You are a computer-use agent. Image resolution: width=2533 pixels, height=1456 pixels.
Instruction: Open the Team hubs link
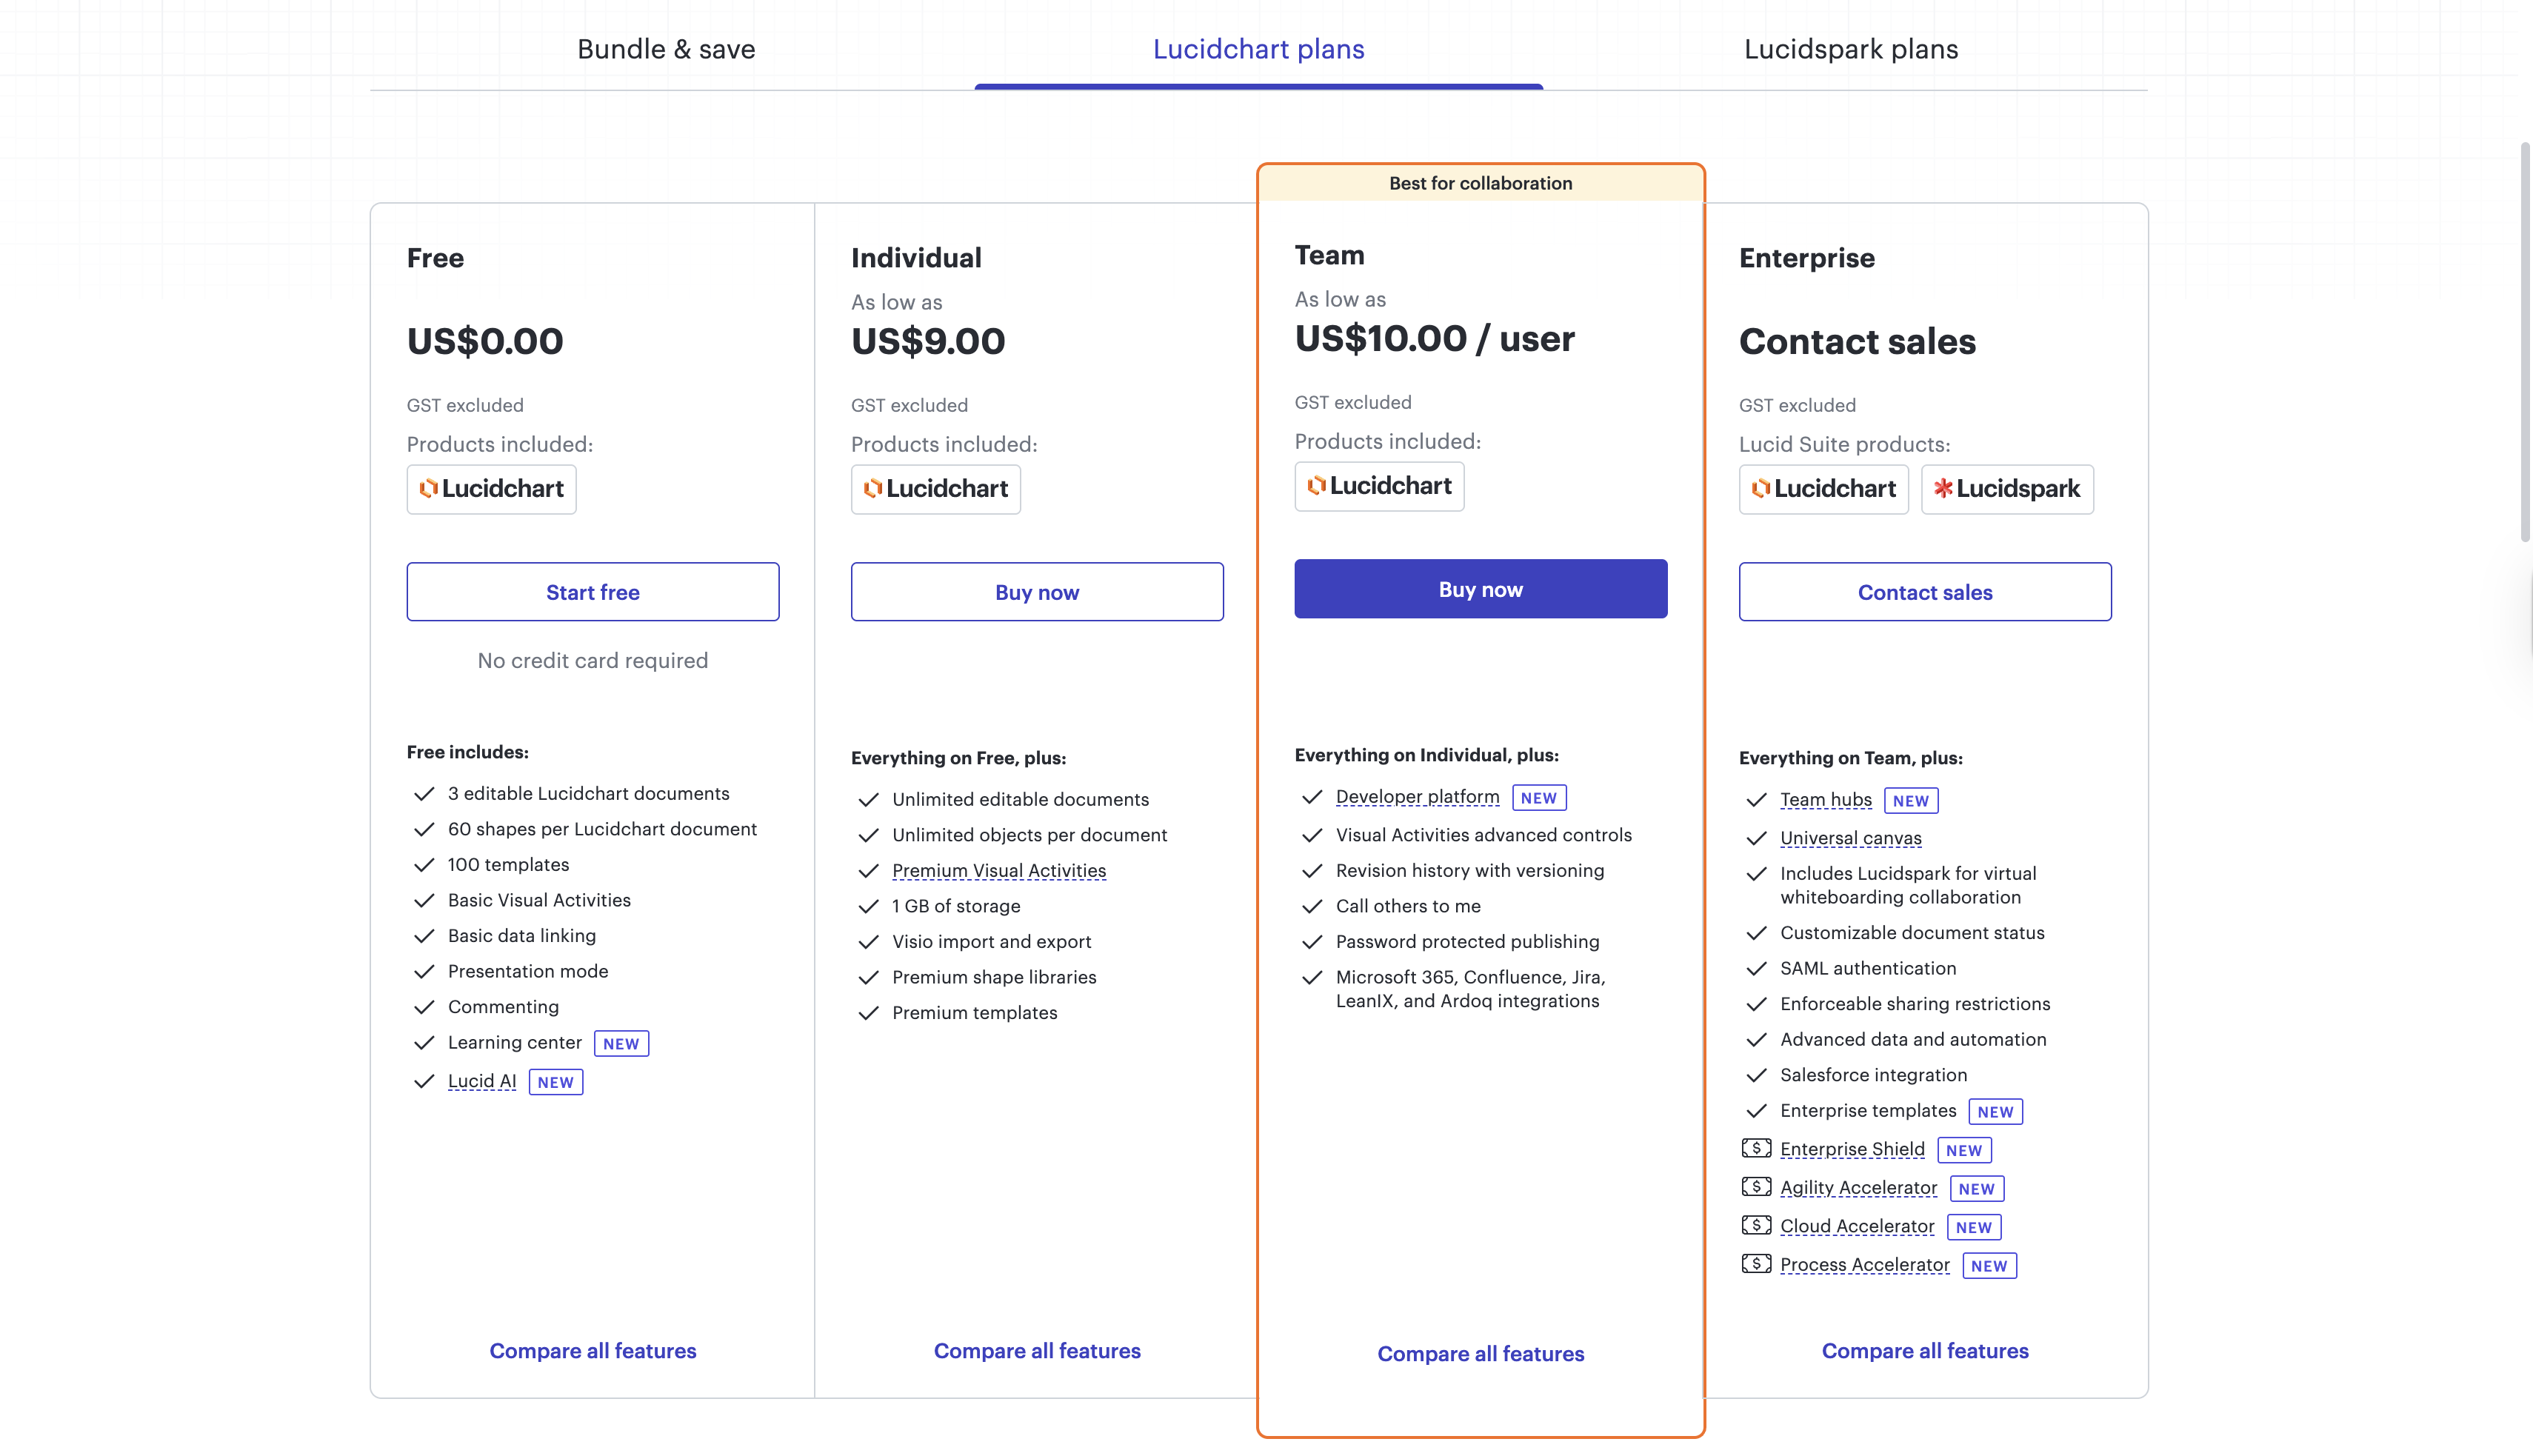point(1825,800)
